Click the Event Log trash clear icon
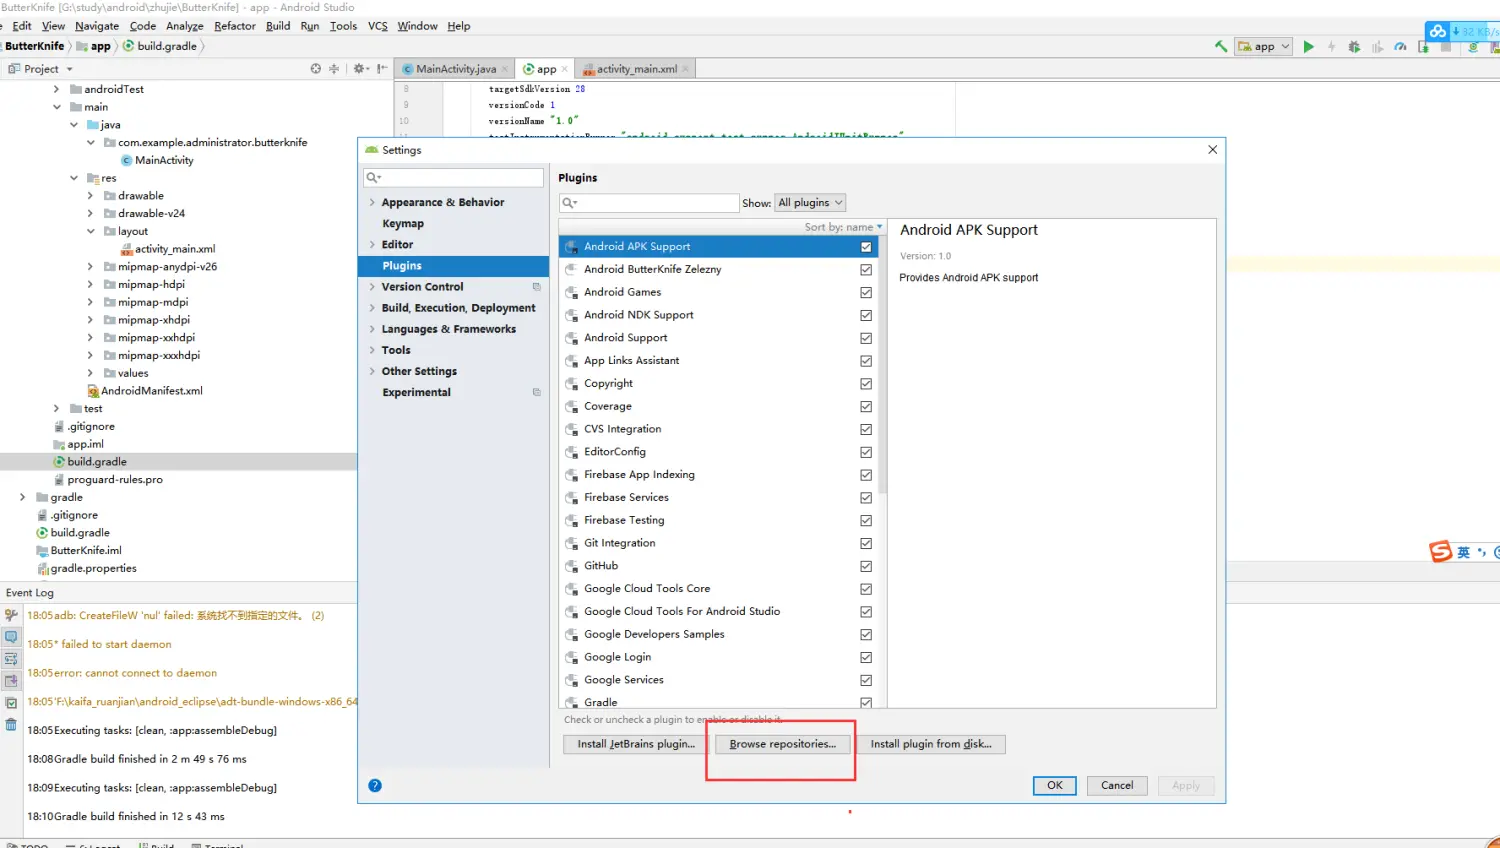This screenshot has height=848, width=1500. click(x=11, y=725)
